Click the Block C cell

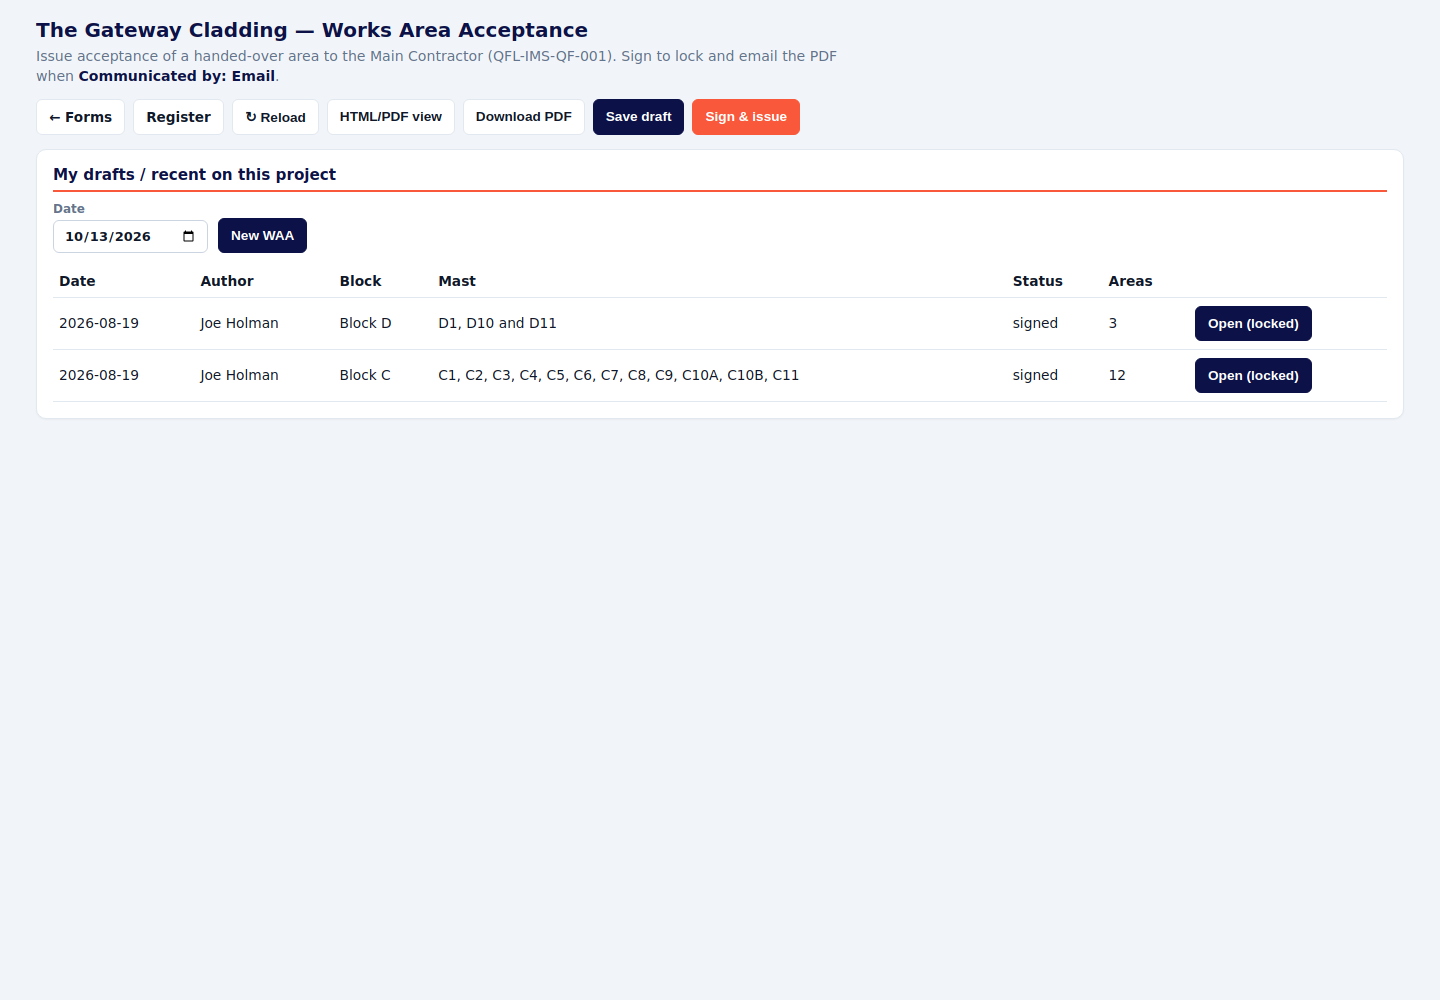[365, 375]
